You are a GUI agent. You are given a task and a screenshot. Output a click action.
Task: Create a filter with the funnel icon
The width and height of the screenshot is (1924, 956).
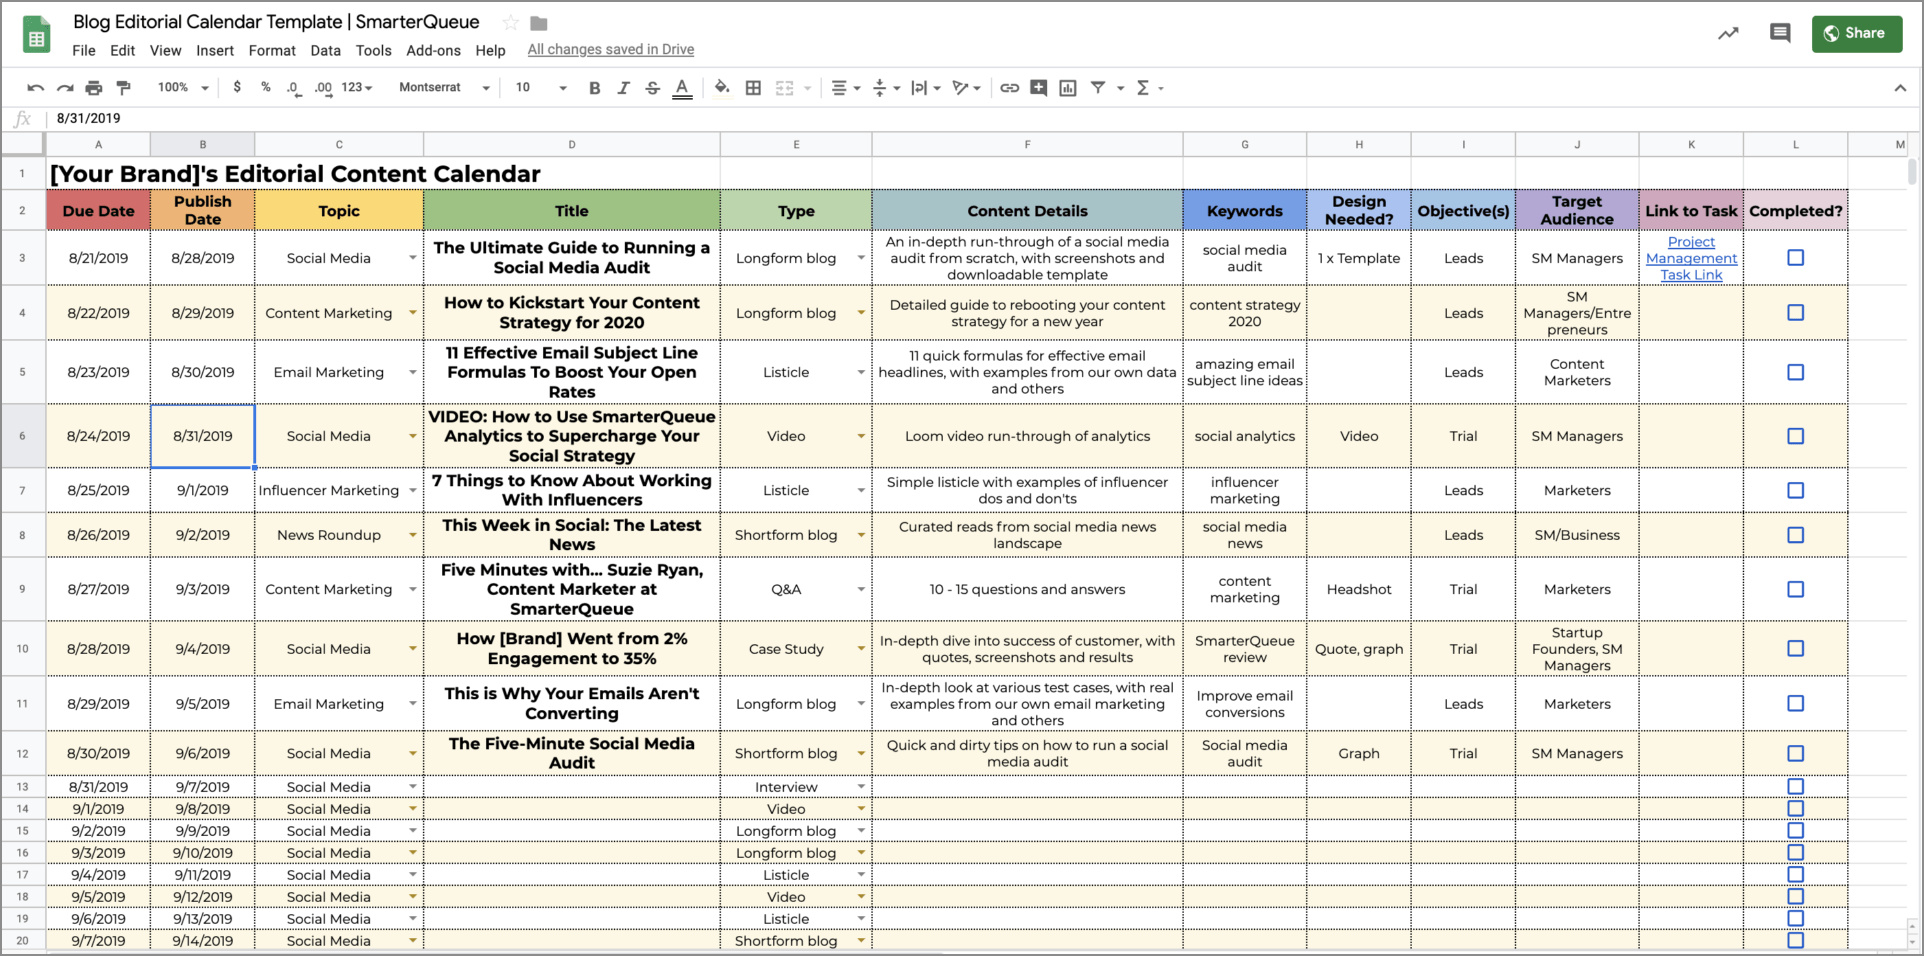(x=1097, y=88)
